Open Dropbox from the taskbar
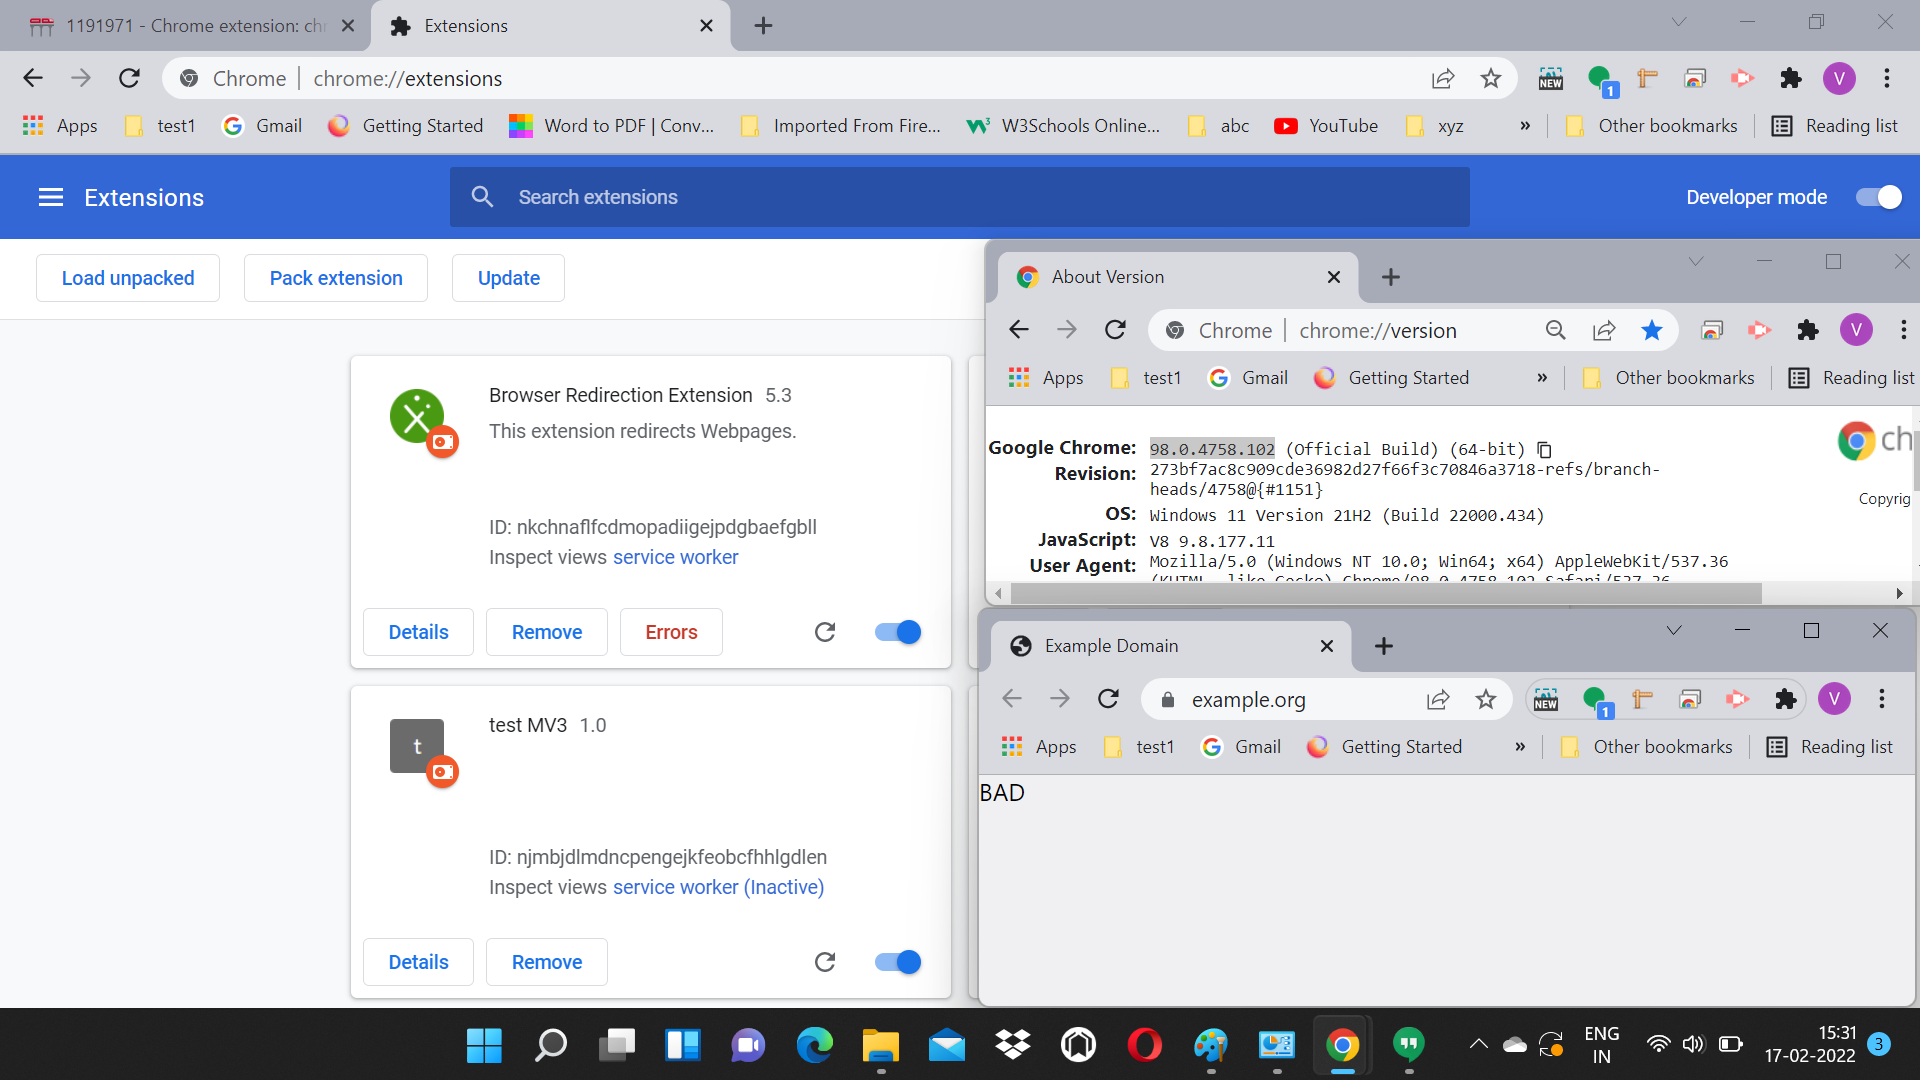Image resolution: width=1920 pixels, height=1080 pixels. pos(1013,1045)
